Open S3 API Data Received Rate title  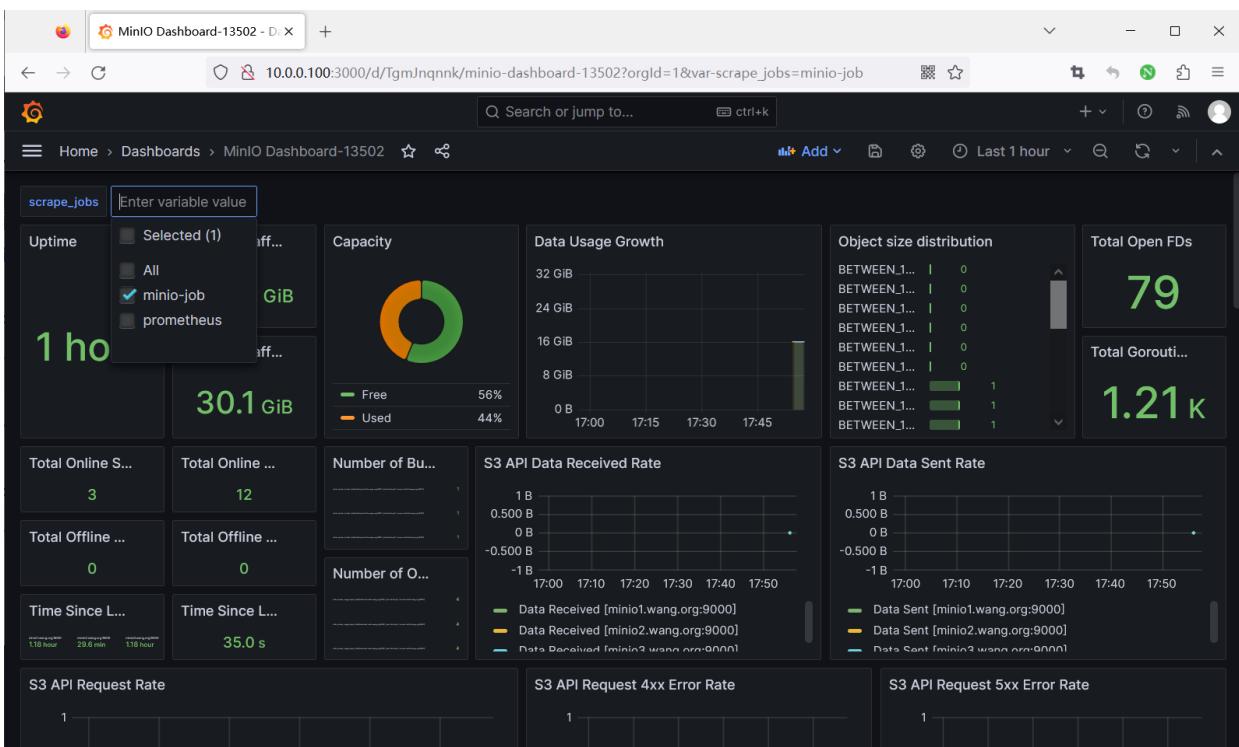573,462
